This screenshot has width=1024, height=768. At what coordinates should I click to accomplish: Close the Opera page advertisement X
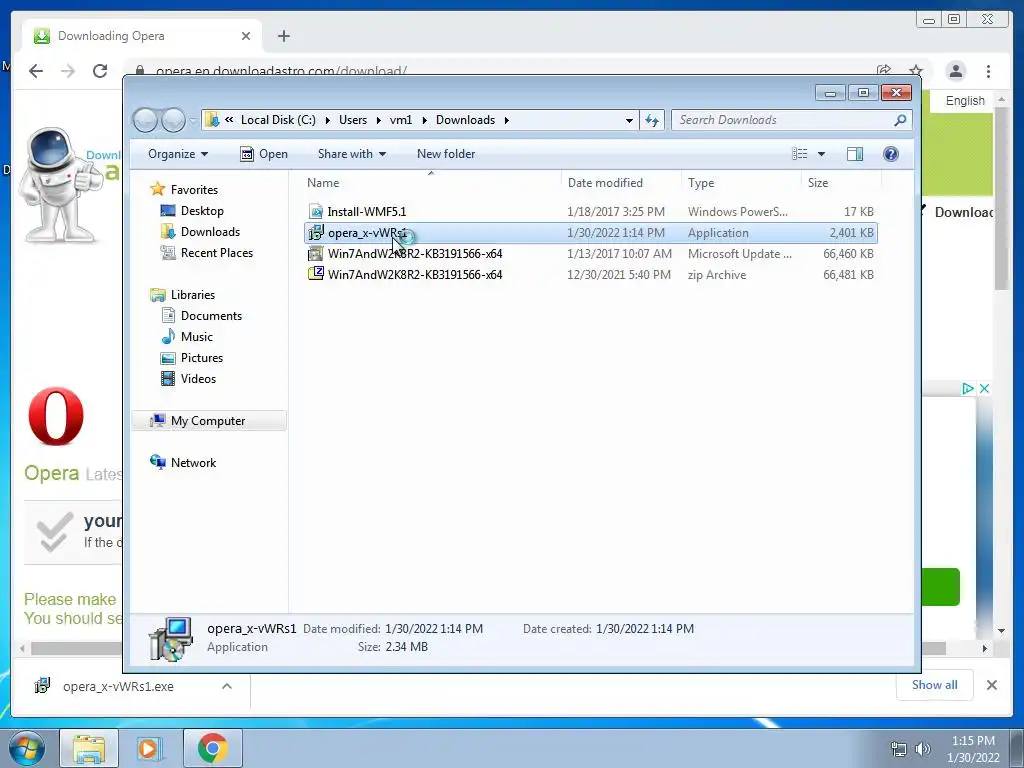[984, 389]
